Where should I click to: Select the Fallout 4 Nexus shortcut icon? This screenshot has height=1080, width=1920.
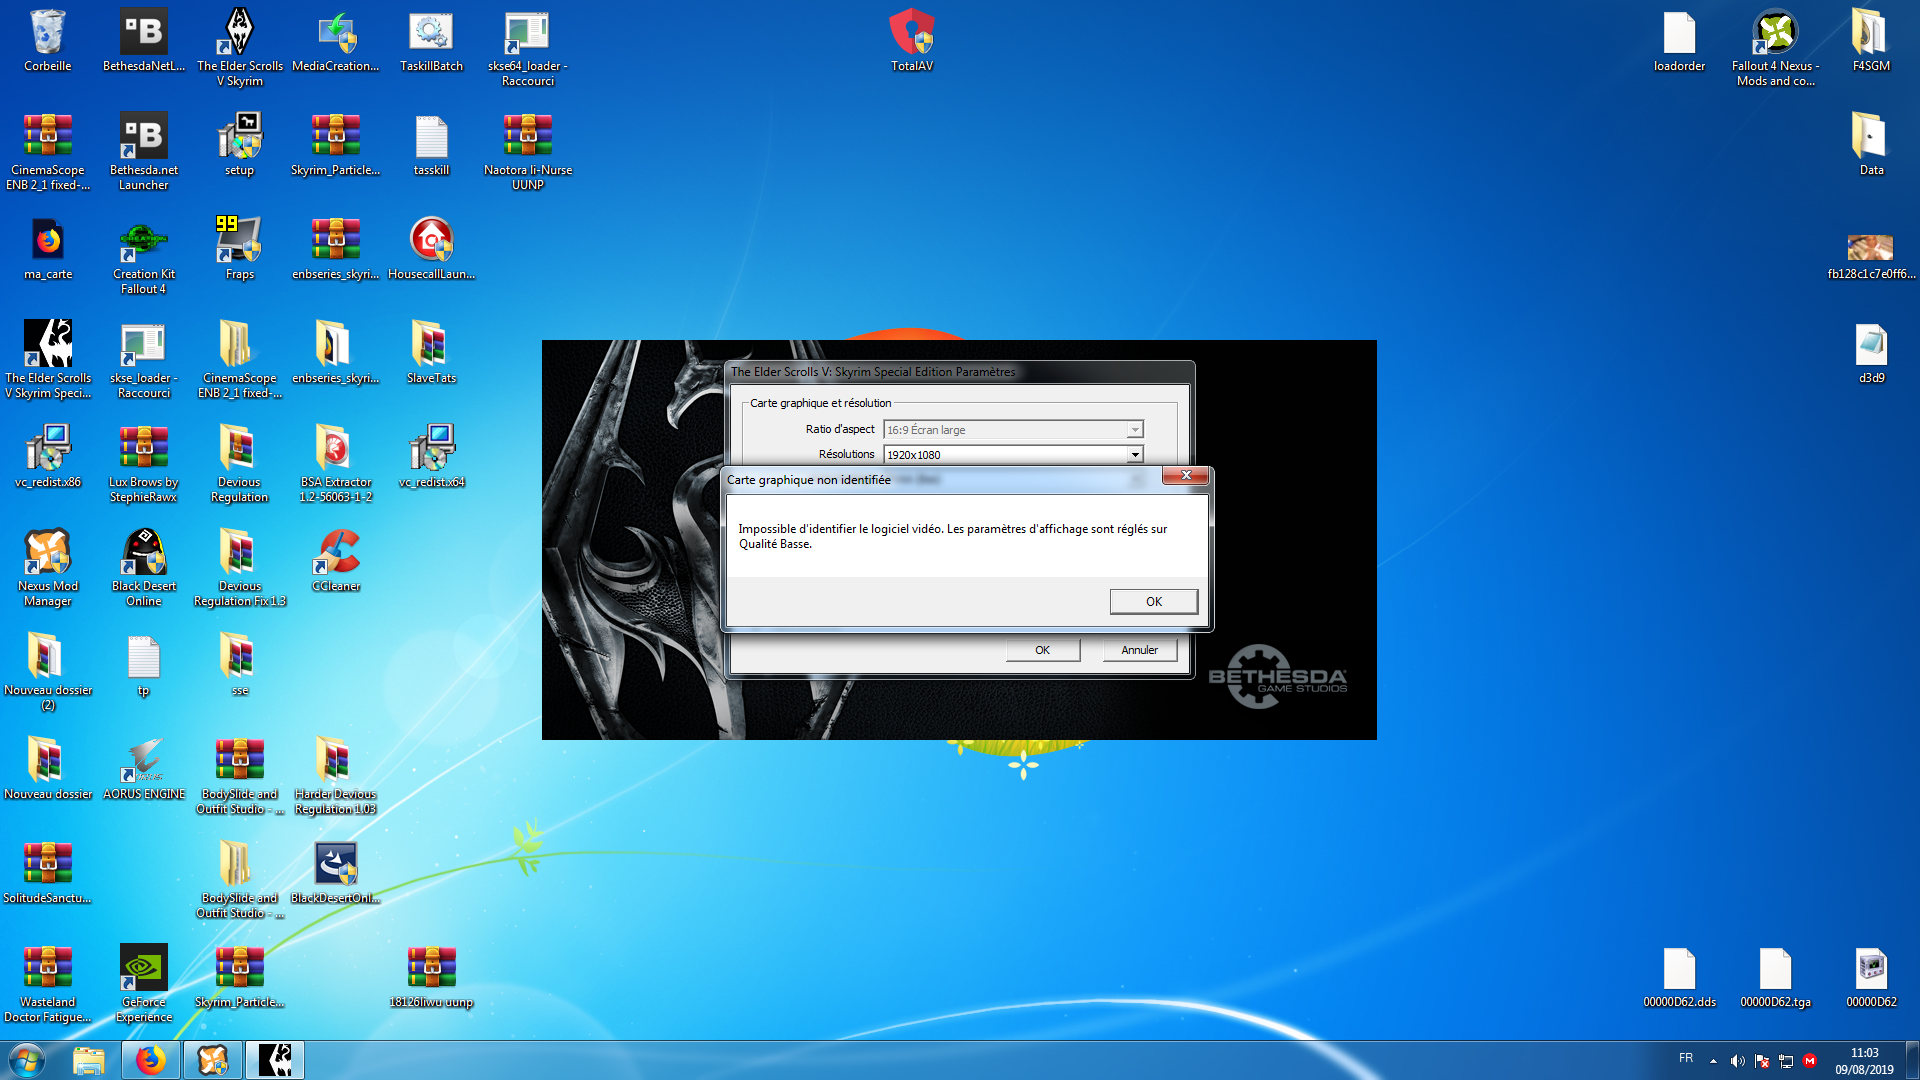[1775, 48]
